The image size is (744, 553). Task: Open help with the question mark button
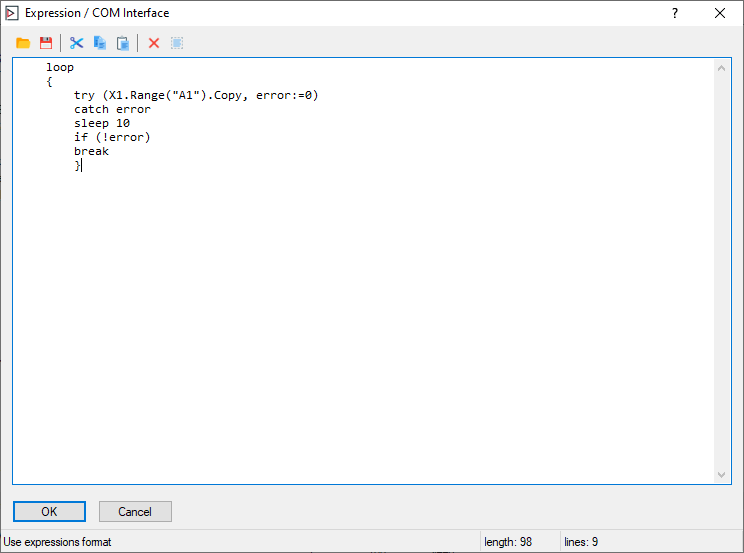(x=675, y=13)
